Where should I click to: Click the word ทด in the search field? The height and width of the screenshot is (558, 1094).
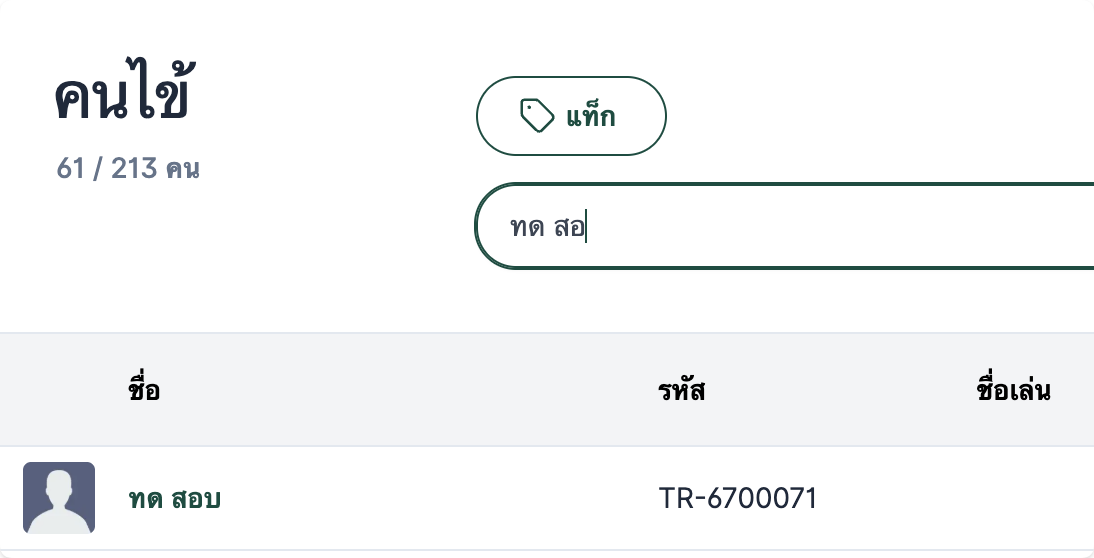[527, 227]
